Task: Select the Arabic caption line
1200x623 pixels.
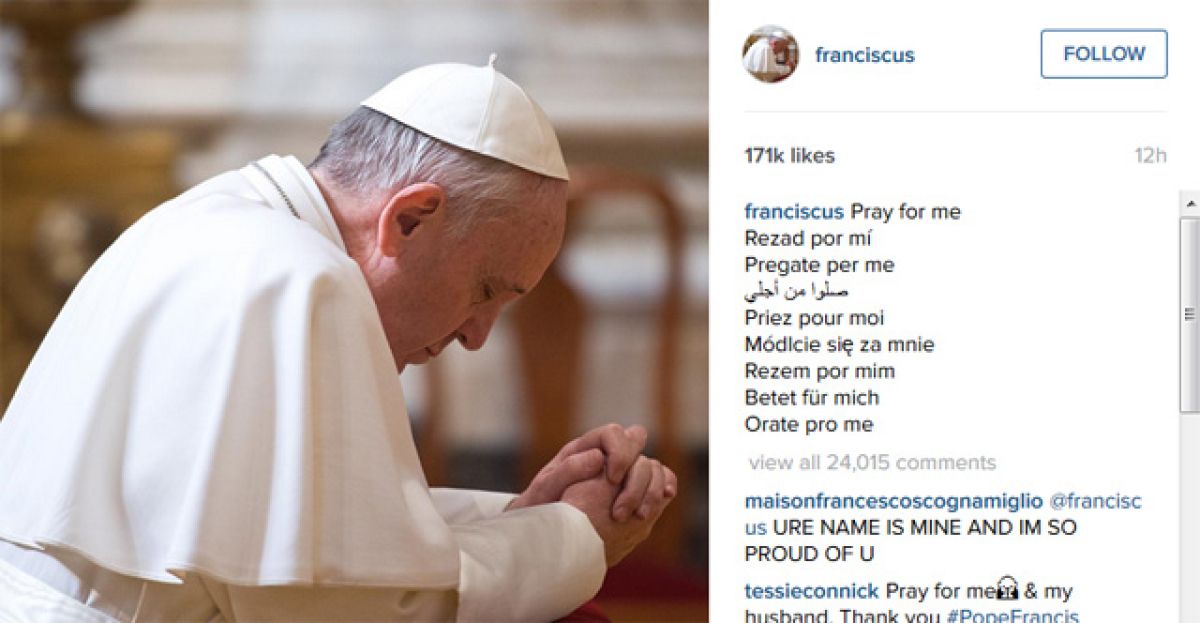Action: coord(796,292)
